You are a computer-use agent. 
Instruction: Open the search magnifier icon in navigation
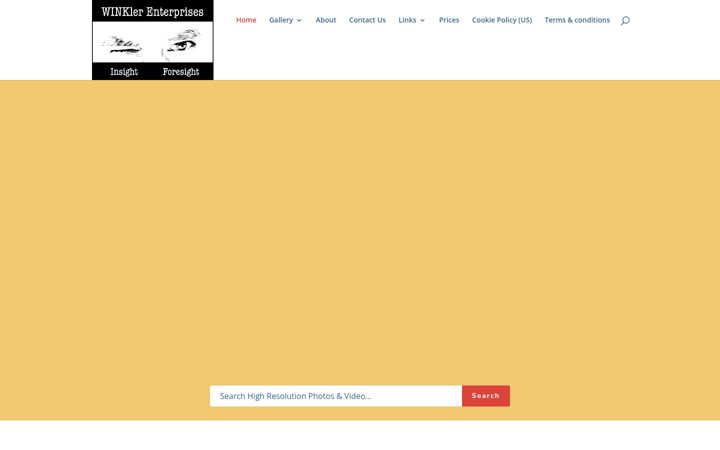[x=625, y=20]
